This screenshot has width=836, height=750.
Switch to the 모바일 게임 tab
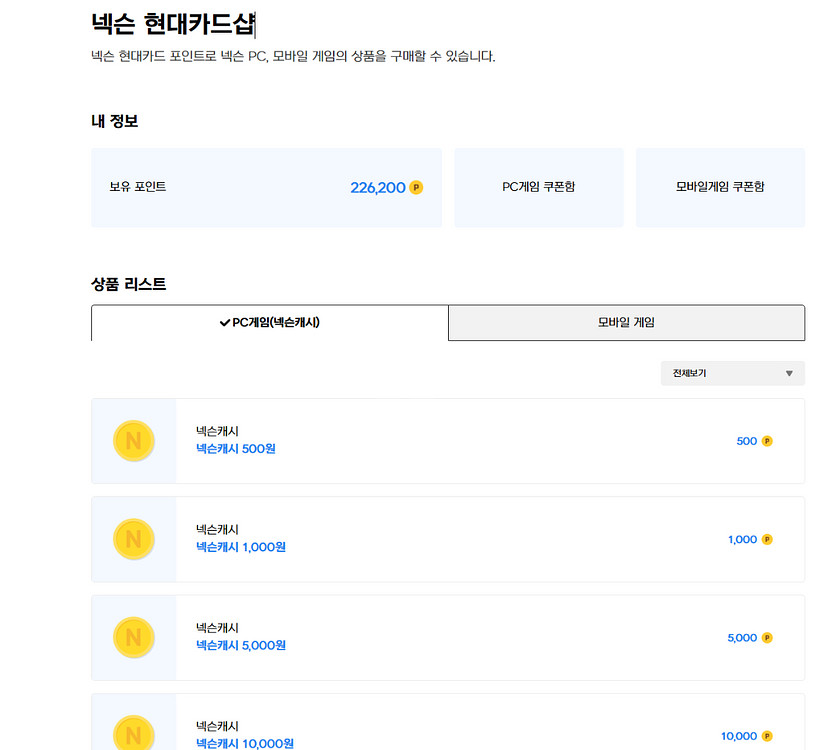pos(626,322)
